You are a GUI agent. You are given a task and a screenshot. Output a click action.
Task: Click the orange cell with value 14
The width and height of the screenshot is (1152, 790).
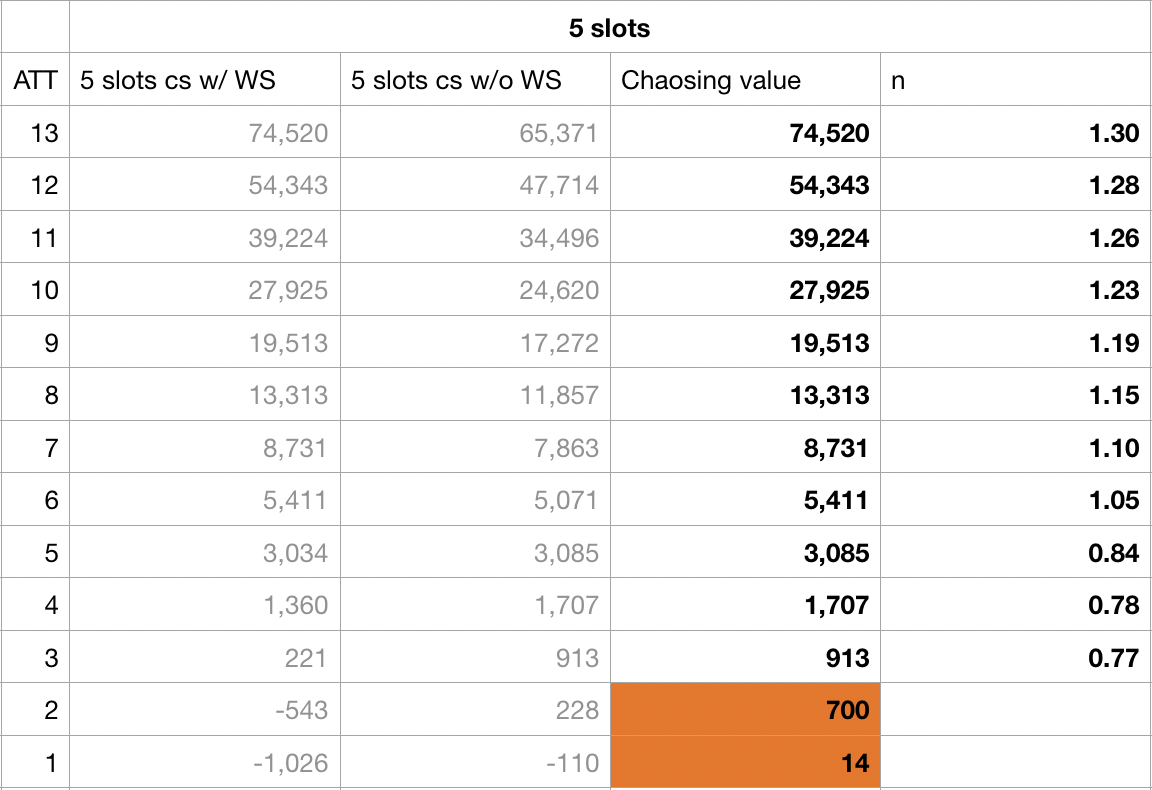745,763
